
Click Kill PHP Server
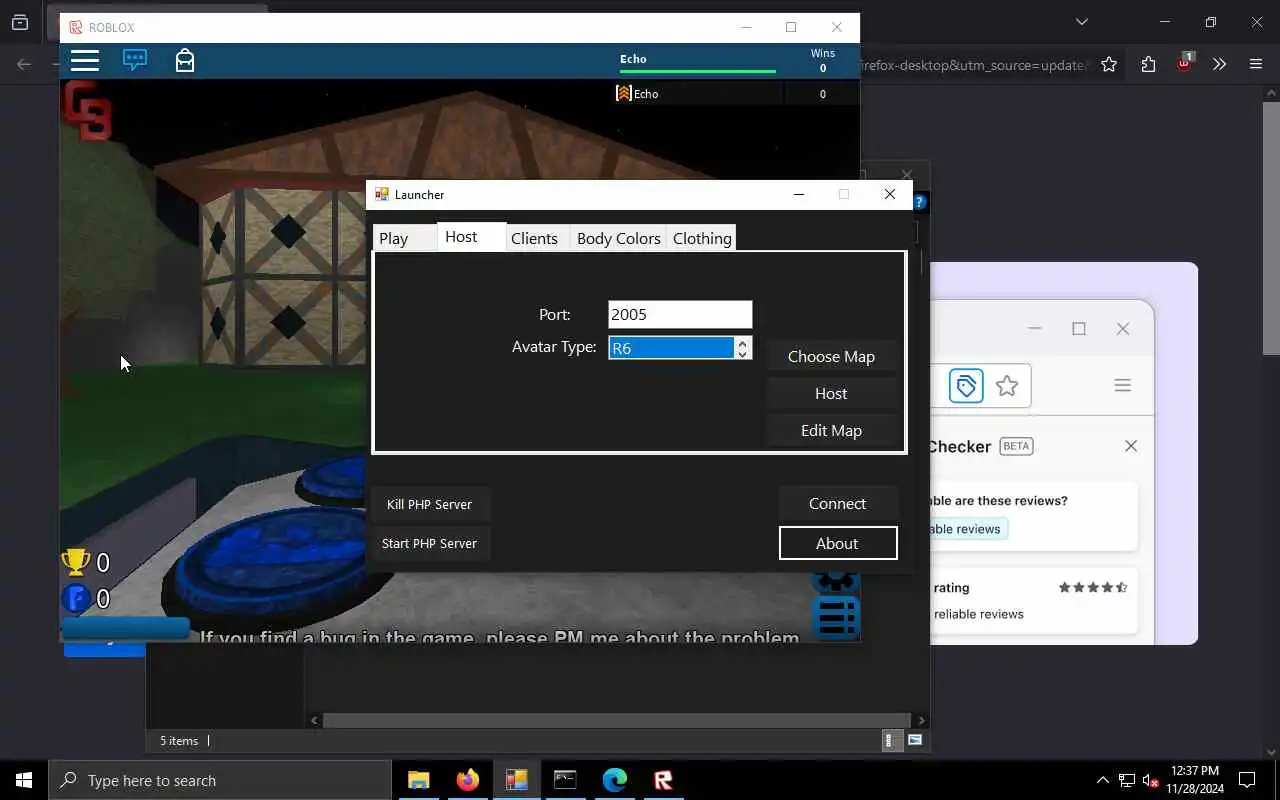click(x=429, y=504)
